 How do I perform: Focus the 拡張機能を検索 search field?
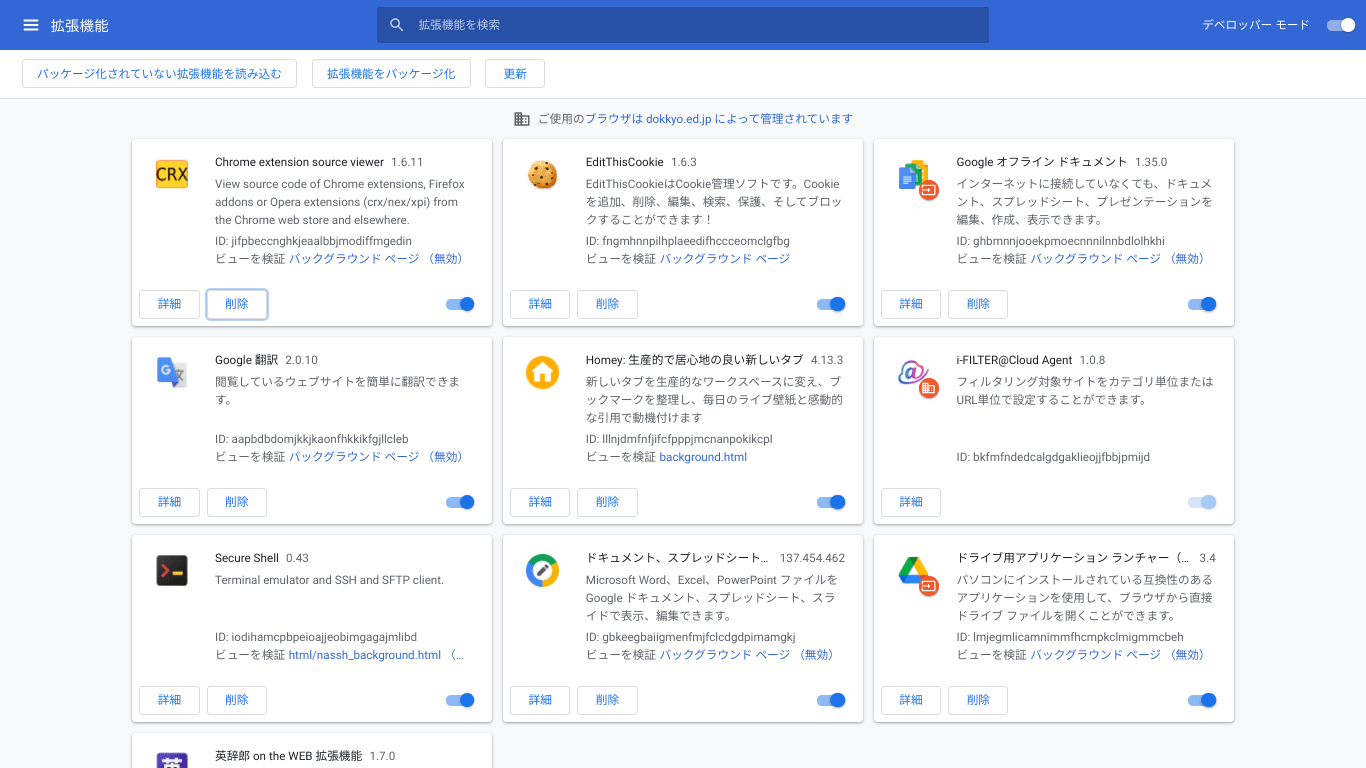(x=682, y=25)
